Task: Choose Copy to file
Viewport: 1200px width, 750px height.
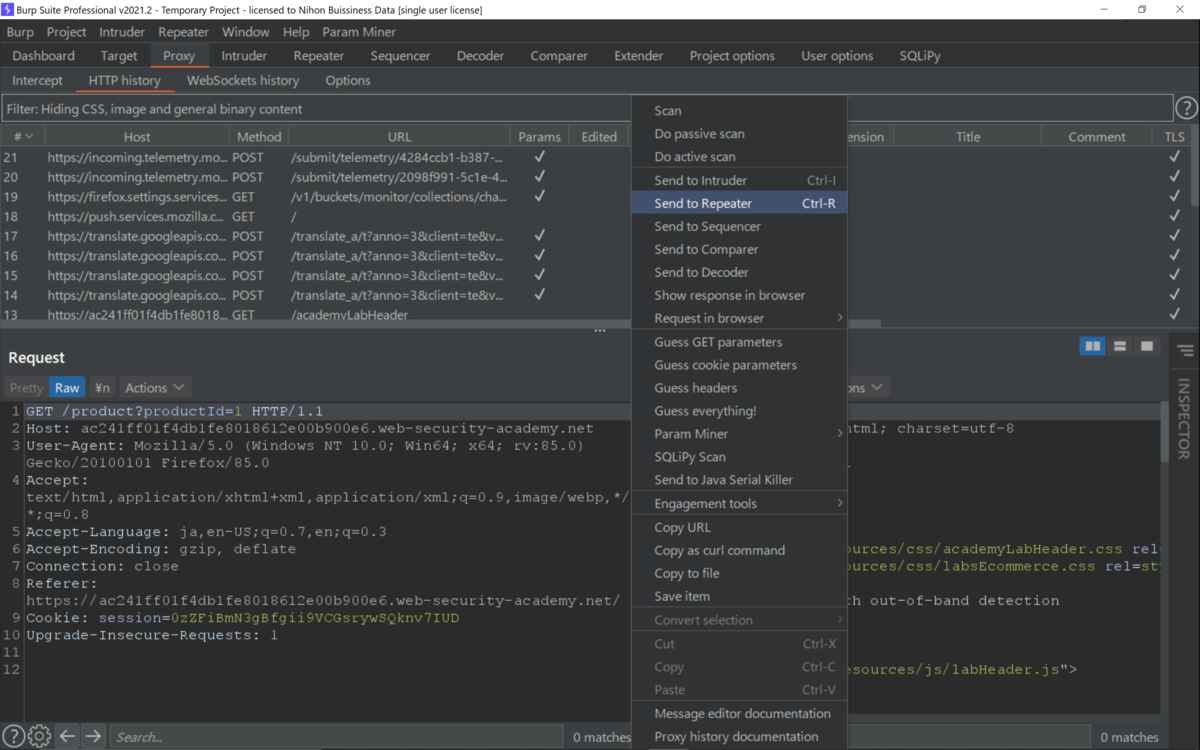Action: [x=739, y=573]
